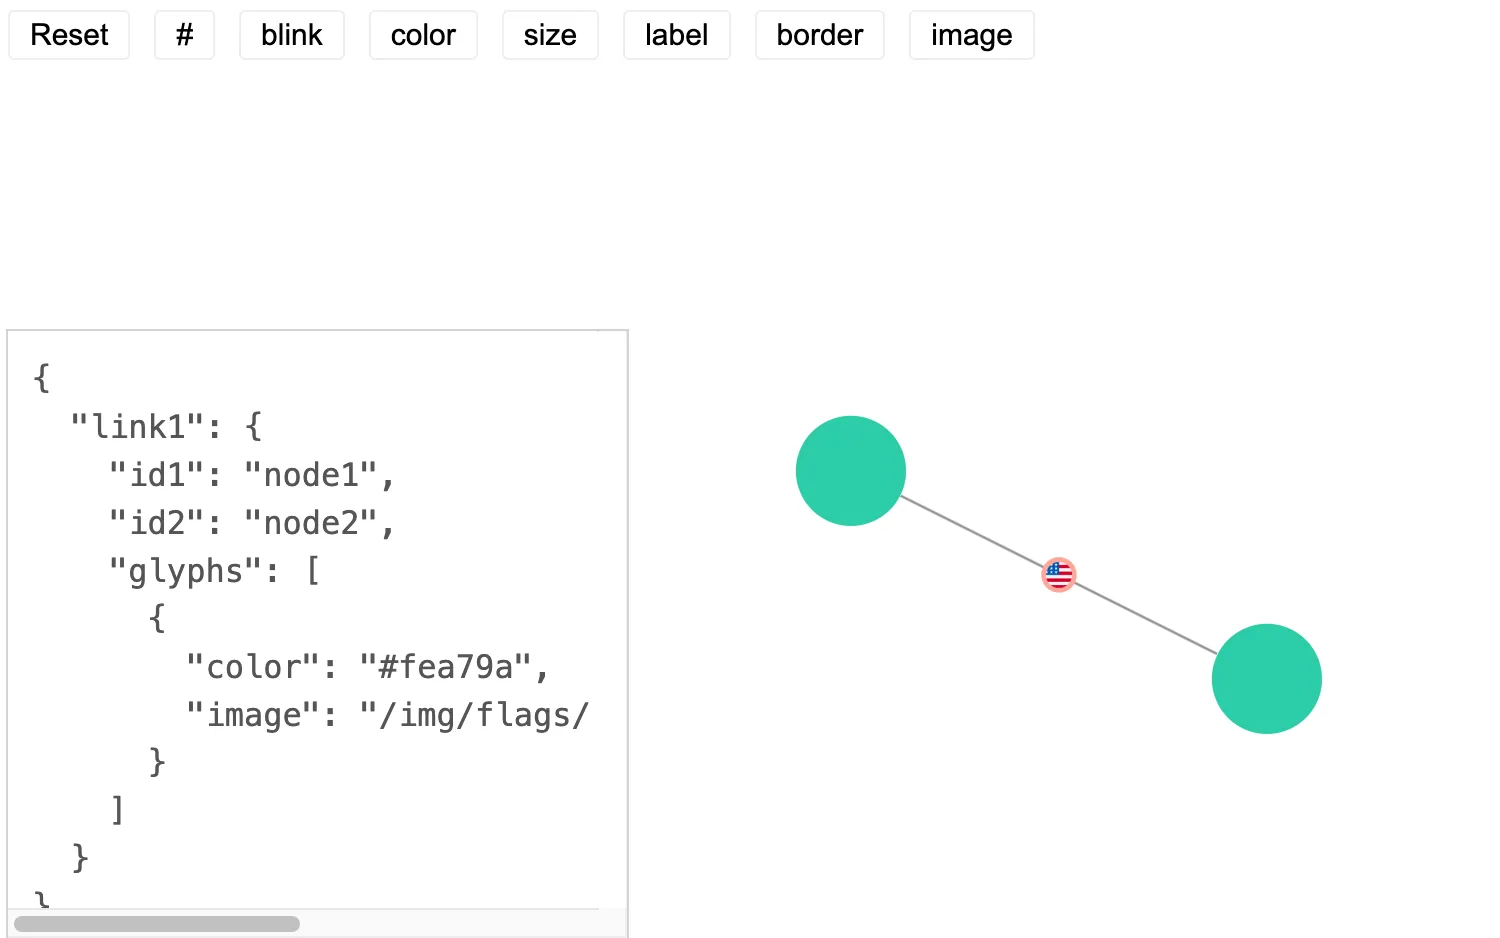Select the lower-right green node
The image size is (1500, 938).
coord(1267,679)
